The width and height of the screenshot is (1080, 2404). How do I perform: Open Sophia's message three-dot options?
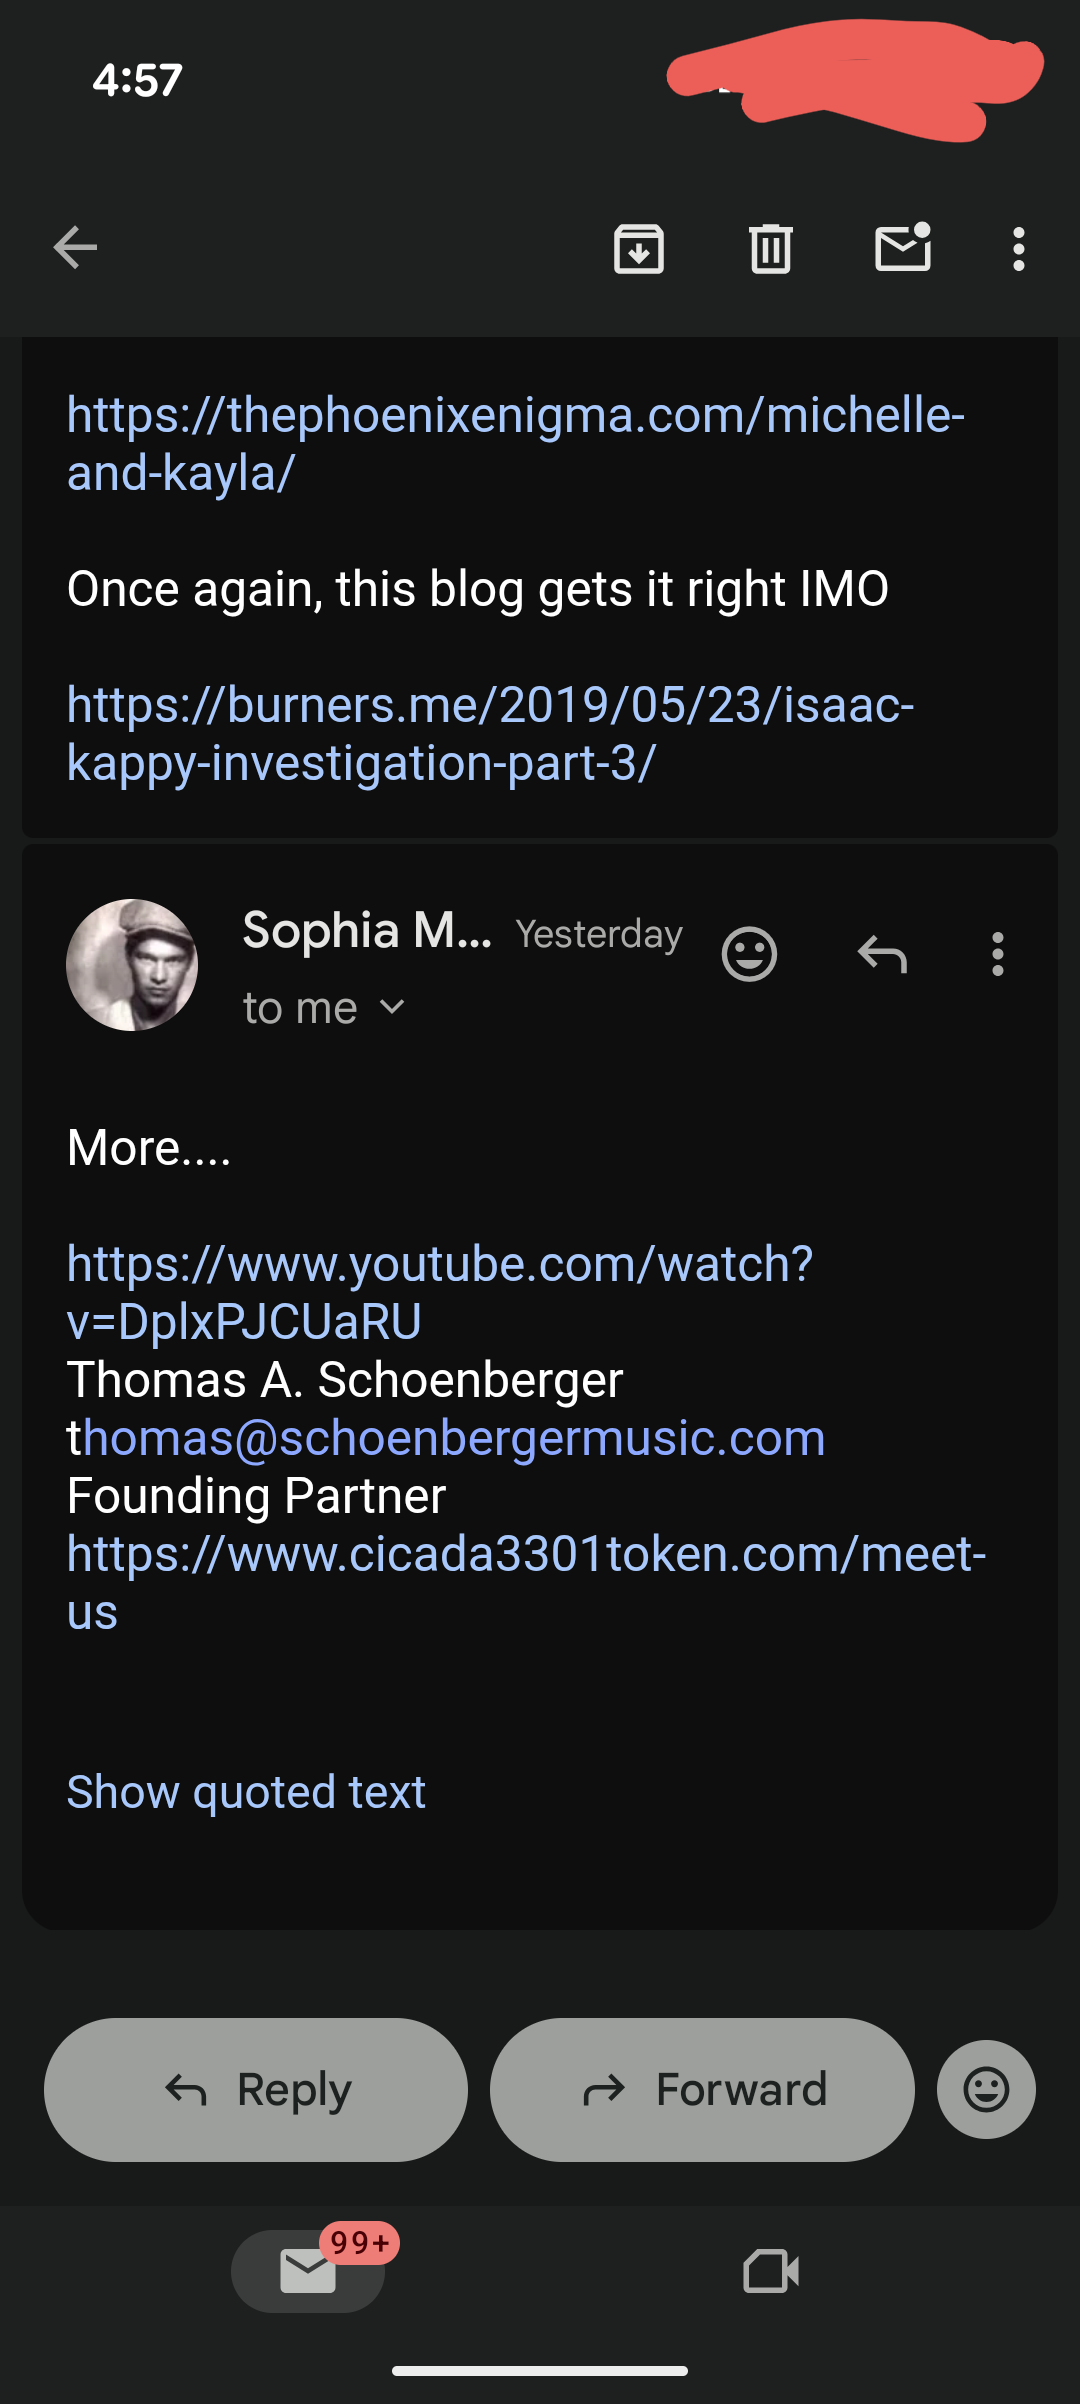[x=997, y=954]
